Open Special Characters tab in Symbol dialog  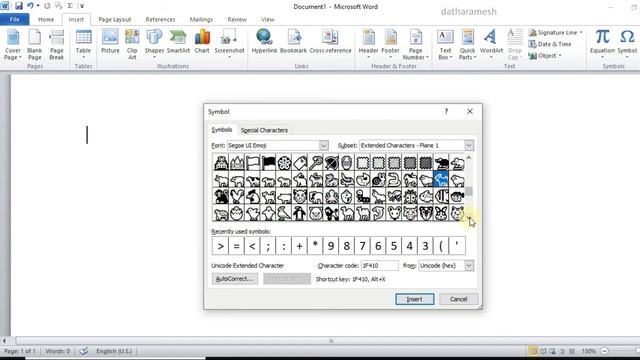[264, 130]
